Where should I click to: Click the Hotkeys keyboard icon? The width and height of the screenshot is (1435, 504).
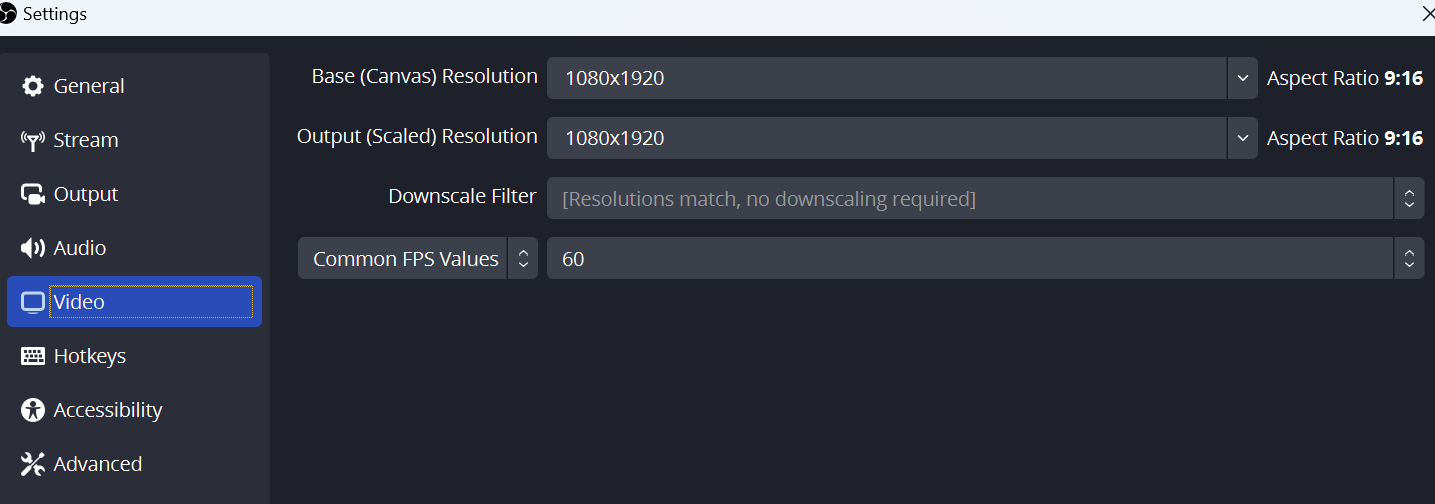tap(33, 356)
